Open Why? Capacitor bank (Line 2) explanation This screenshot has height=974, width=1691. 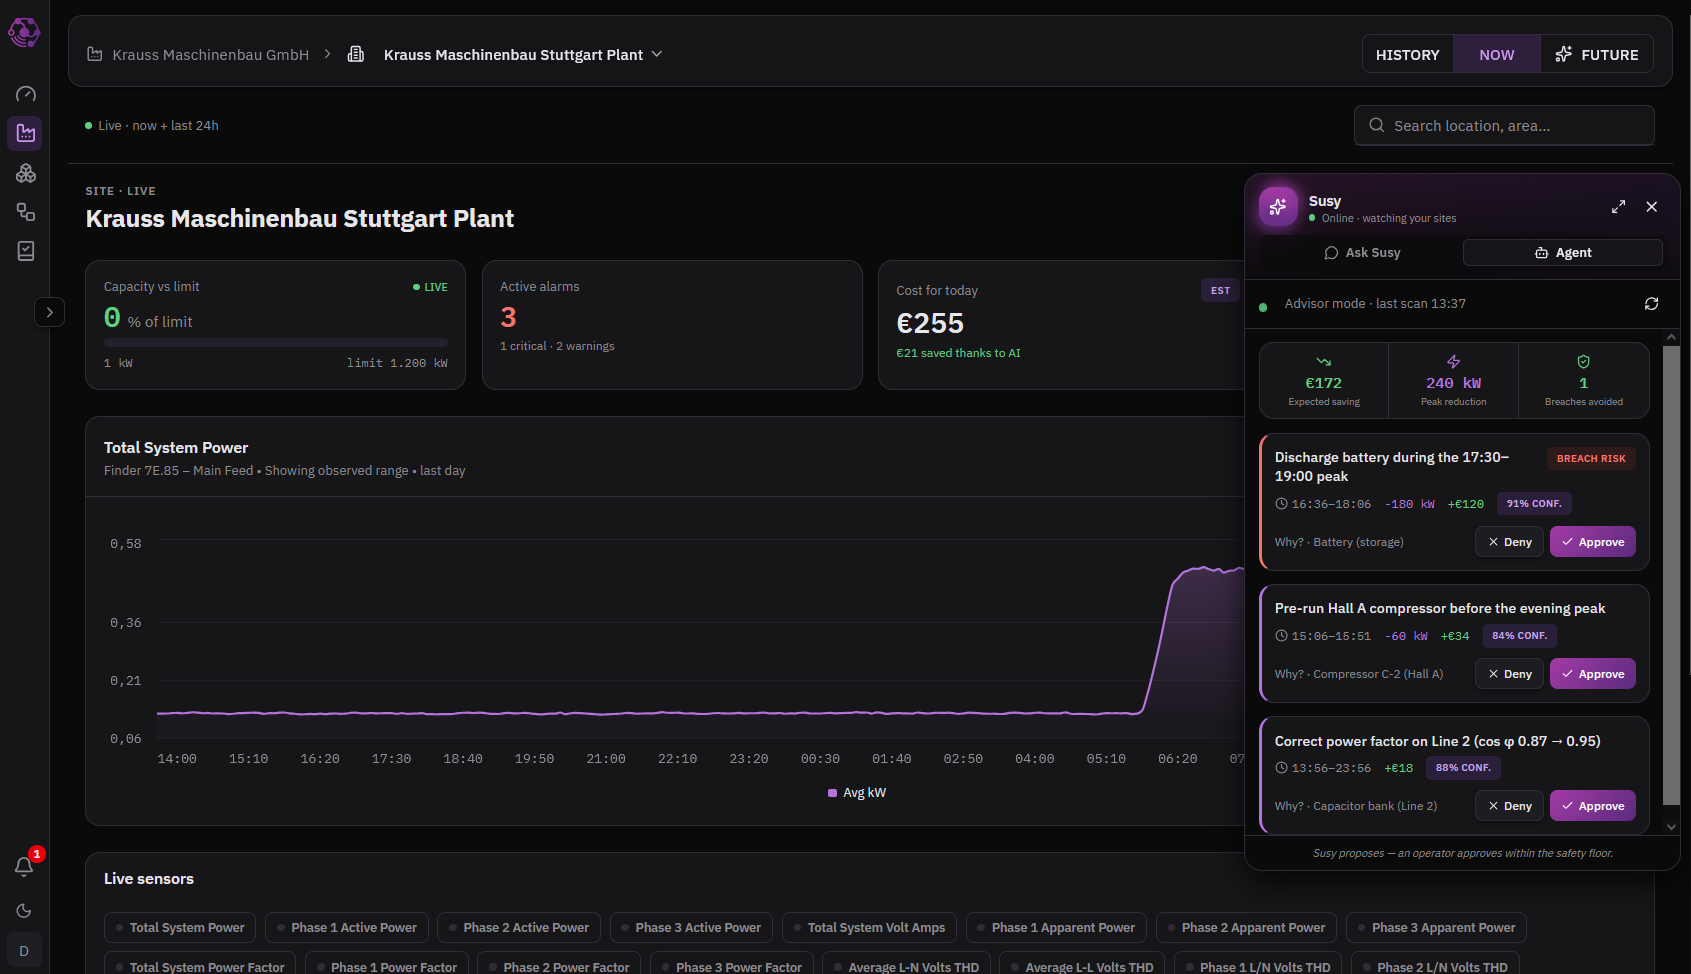1356,806
